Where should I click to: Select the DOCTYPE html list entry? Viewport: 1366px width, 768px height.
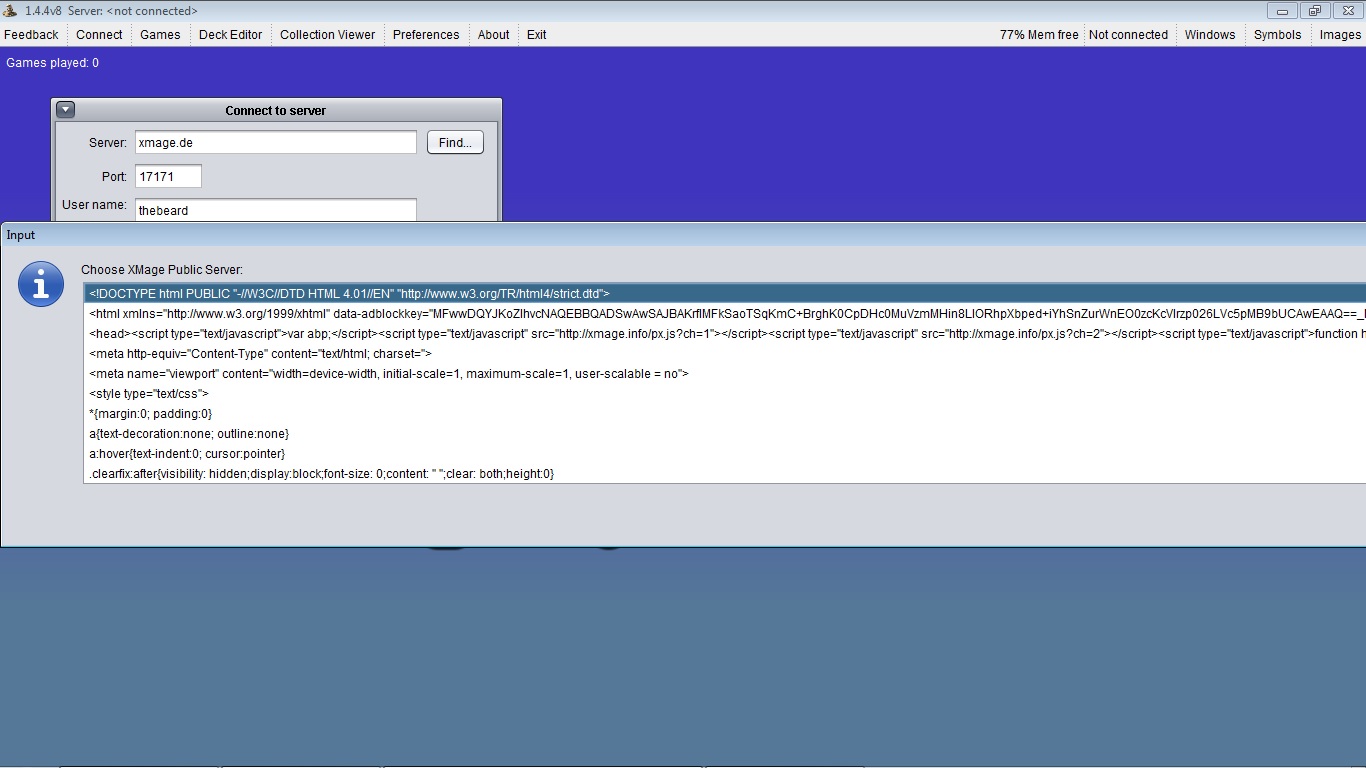349,294
